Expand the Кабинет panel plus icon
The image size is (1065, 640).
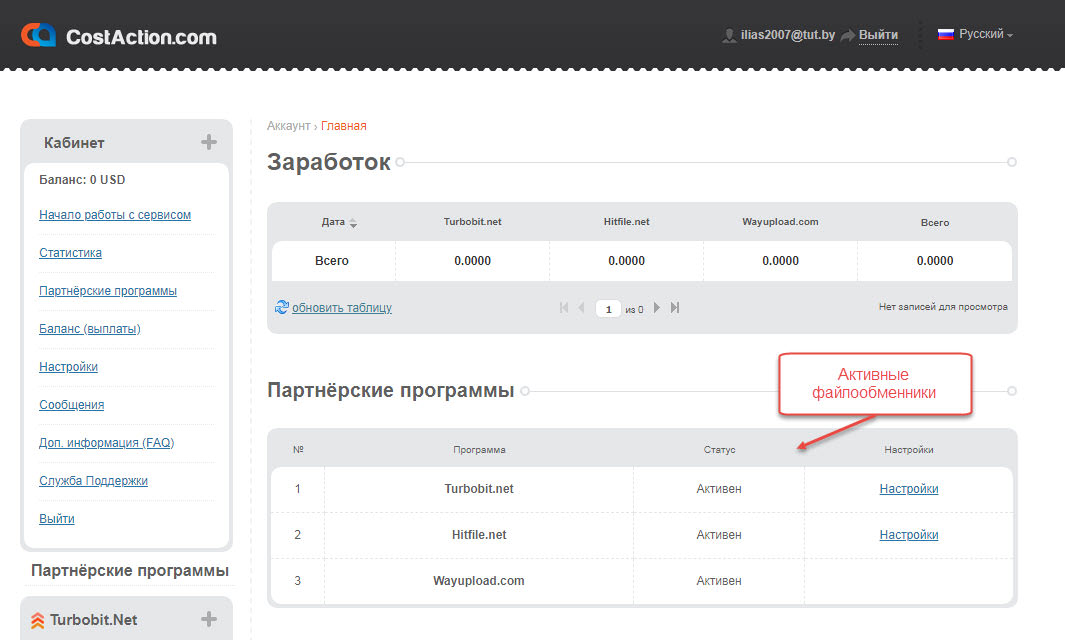[x=209, y=142]
